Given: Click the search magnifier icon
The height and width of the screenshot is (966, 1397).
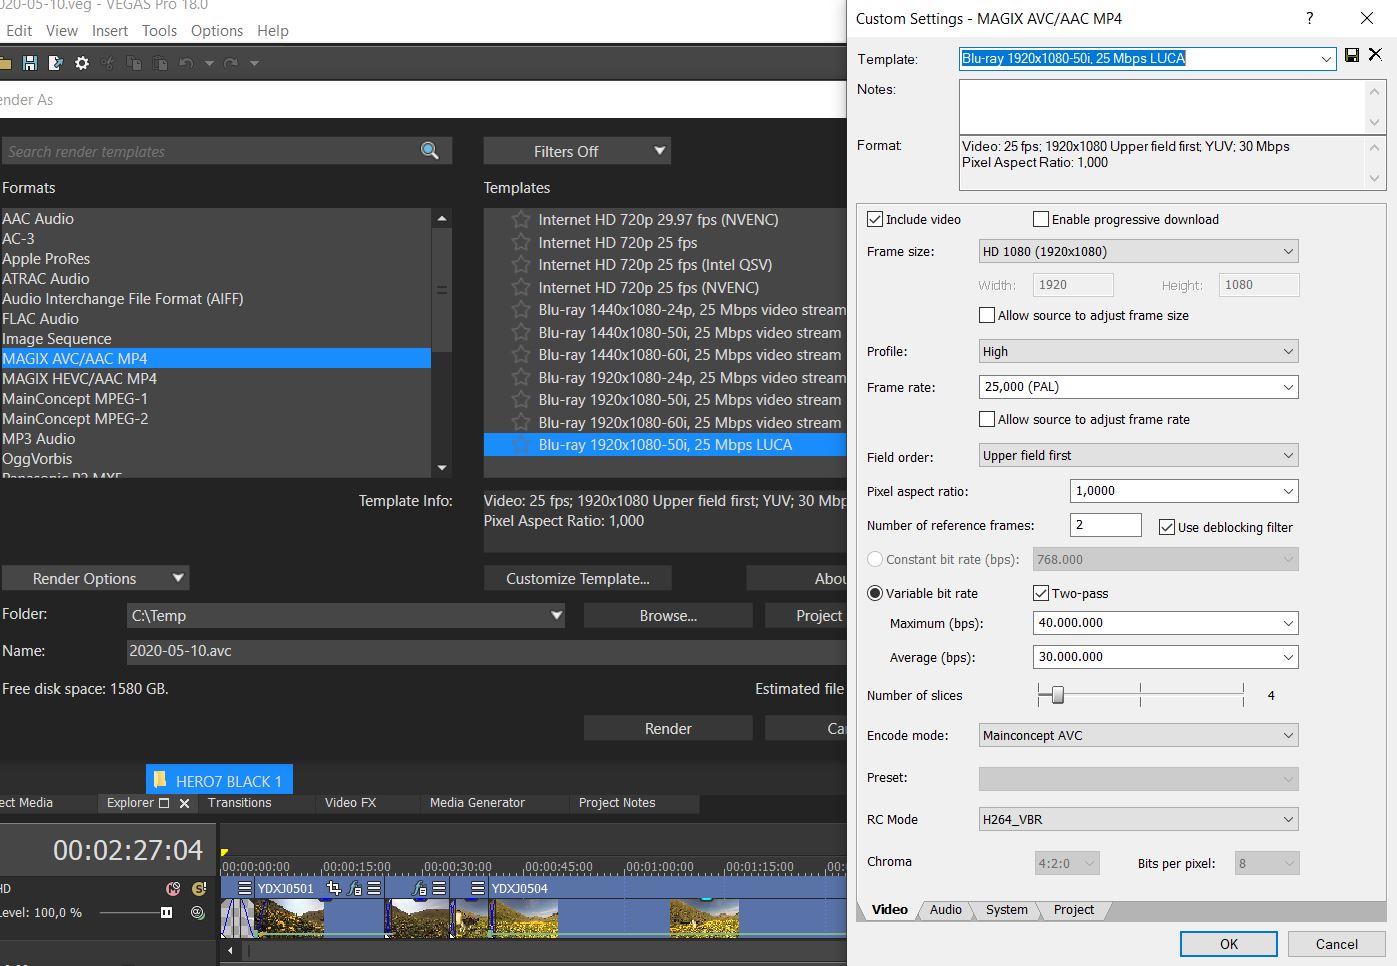Looking at the screenshot, I should pyautogui.click(x=430, y=151).
